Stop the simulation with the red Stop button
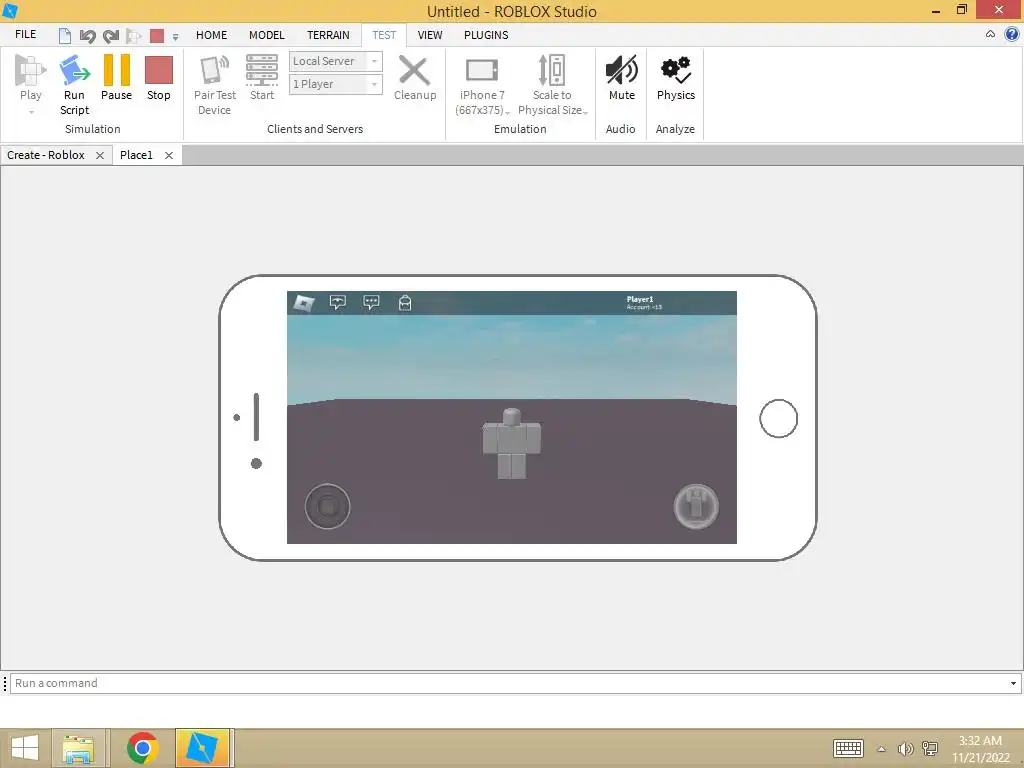The image size is (1024, 768). pos(159,78)
